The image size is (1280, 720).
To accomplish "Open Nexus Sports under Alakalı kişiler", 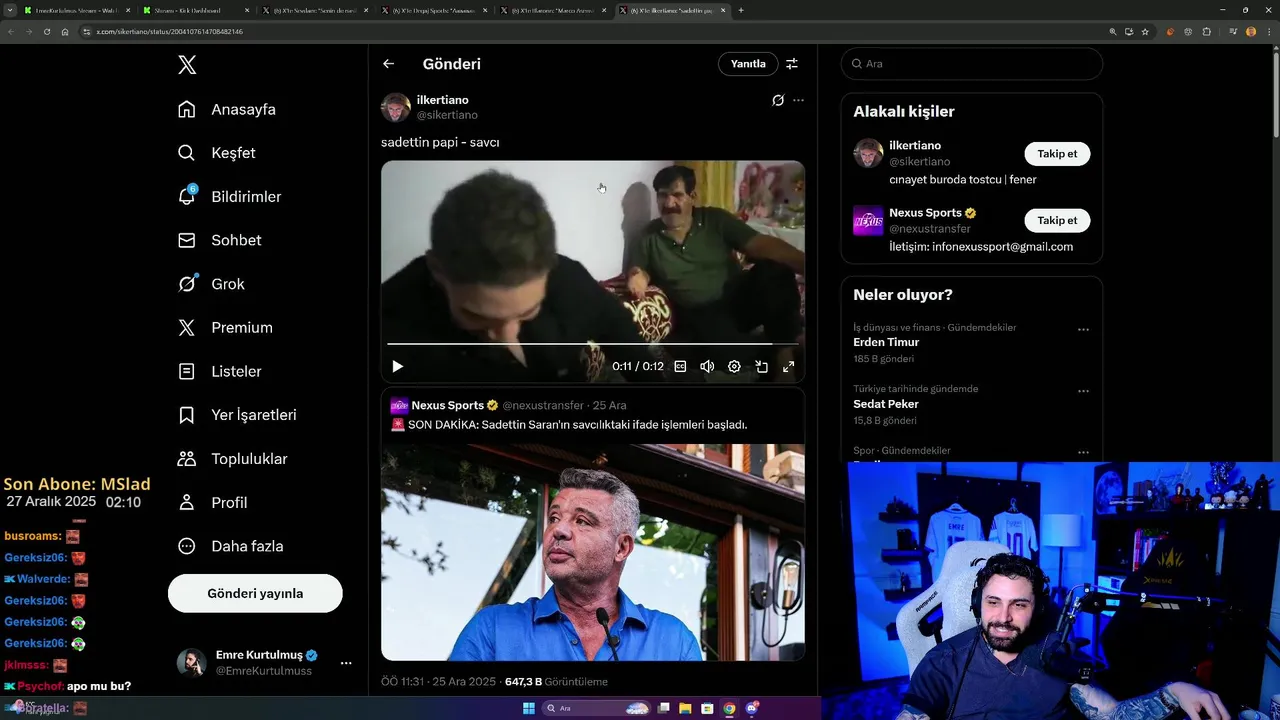I will [925, 213].
